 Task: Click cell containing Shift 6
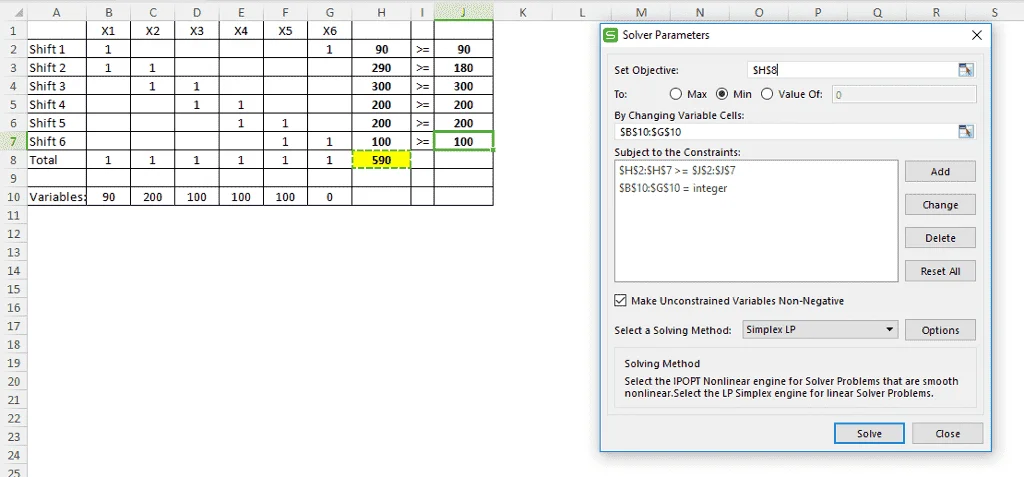(x=57, y=141)
